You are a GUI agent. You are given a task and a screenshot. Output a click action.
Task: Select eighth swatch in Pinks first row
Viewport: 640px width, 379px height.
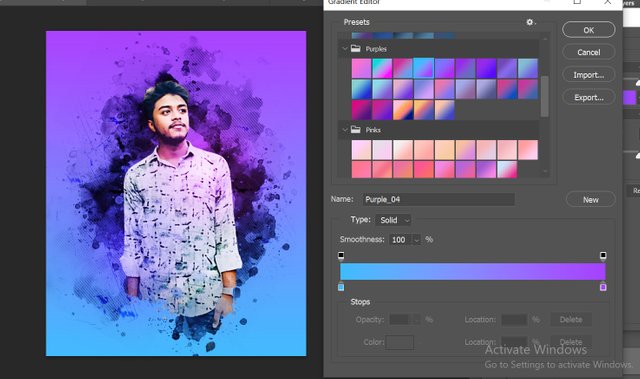507,150
